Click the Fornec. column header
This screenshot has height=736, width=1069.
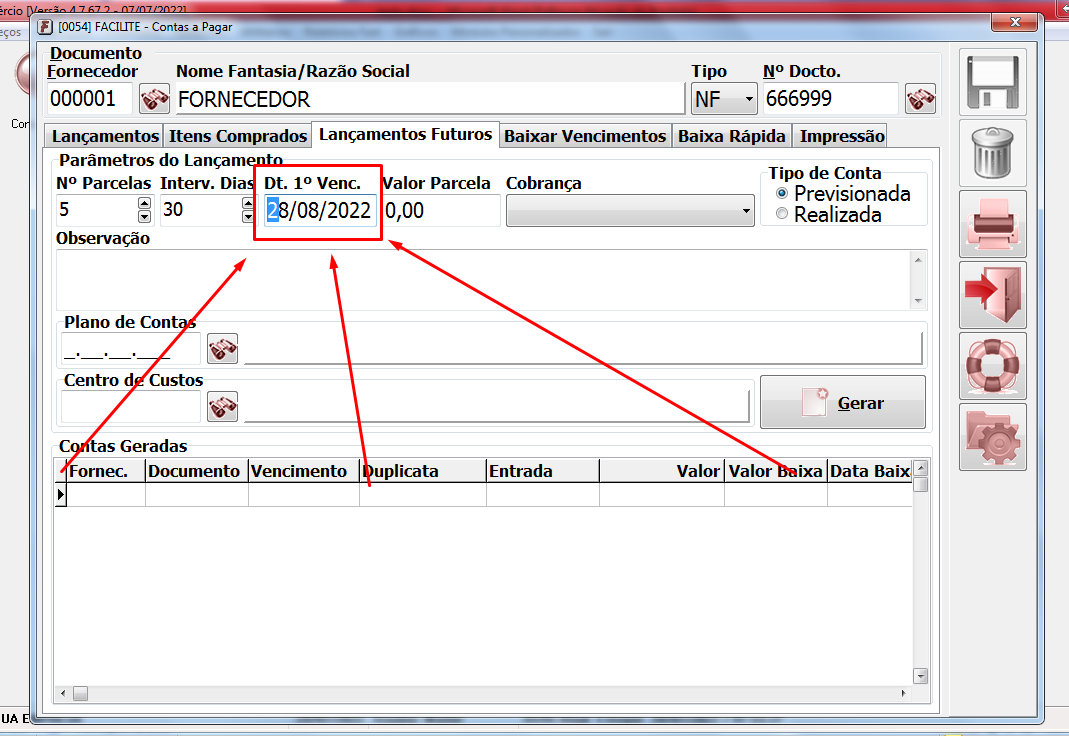(106, 471)
